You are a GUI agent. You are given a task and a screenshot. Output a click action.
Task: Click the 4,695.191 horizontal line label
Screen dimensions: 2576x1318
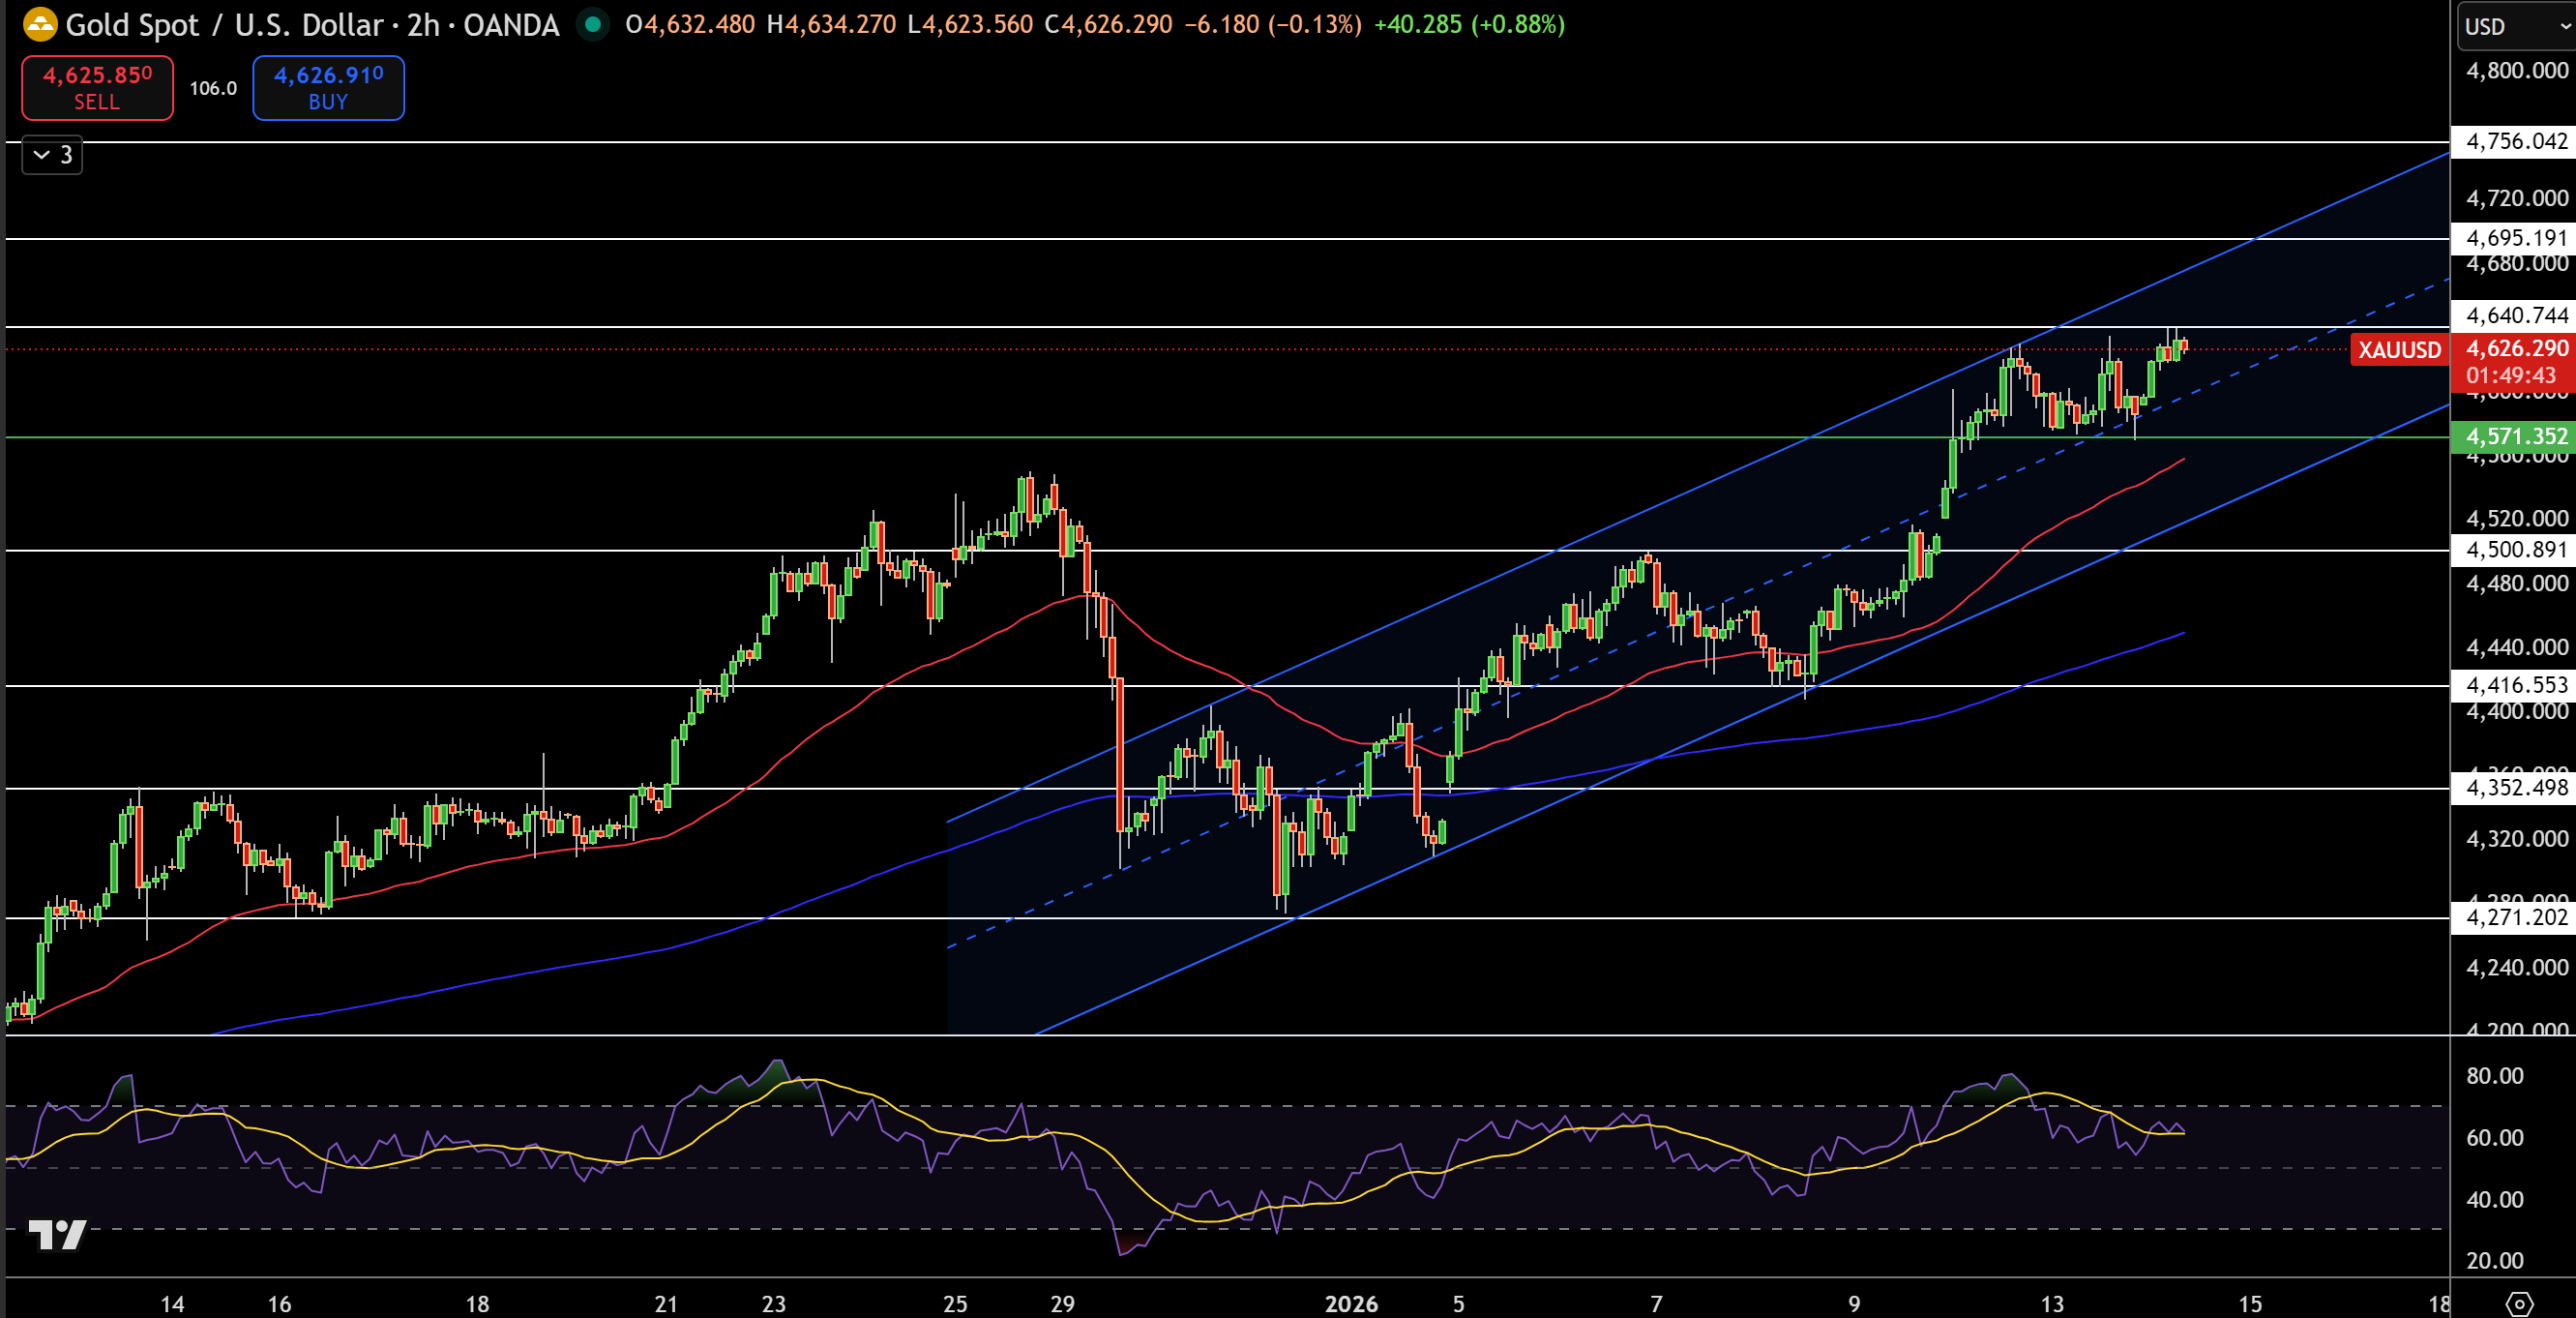(x=2516, y=238)
